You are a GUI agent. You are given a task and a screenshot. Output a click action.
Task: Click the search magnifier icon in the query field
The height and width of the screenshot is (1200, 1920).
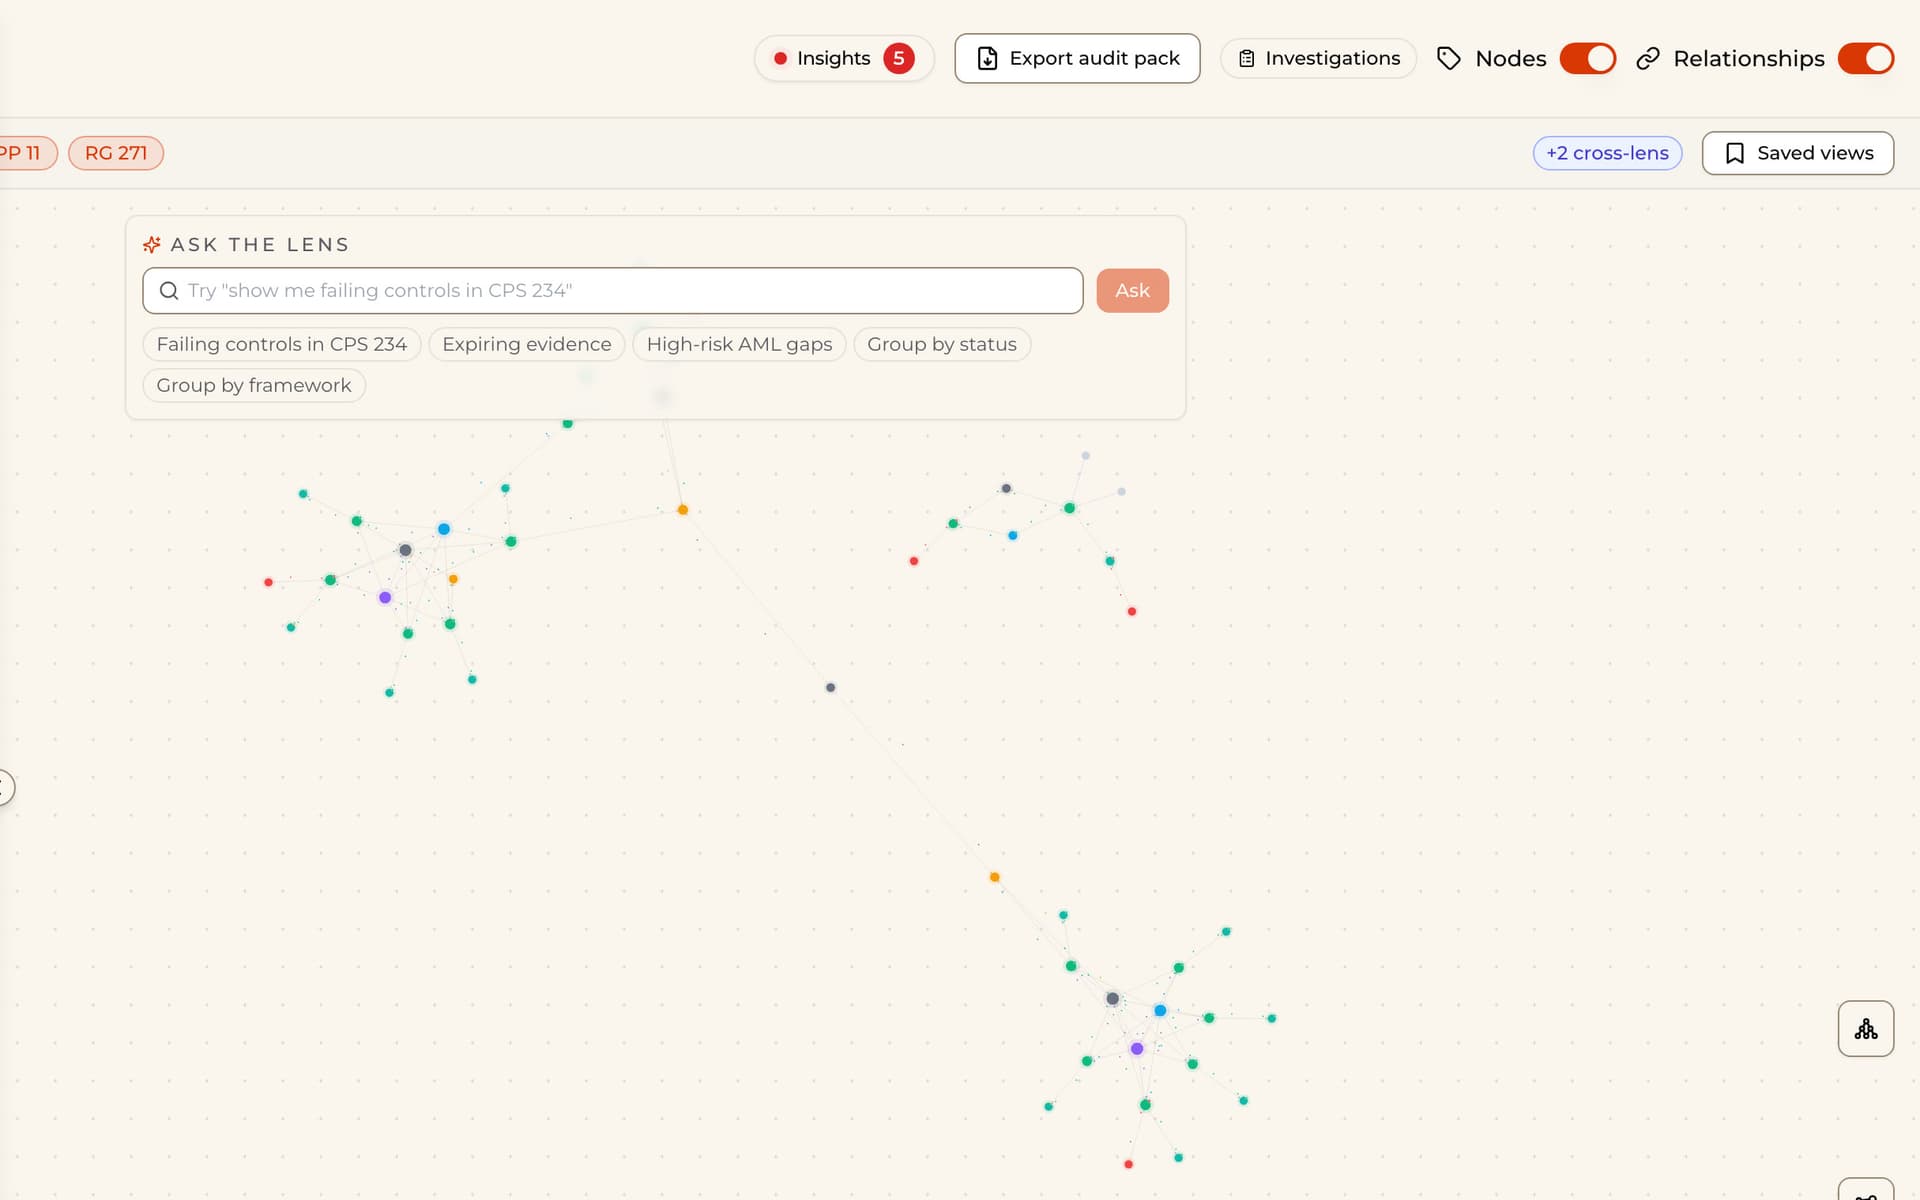tap(169, 290)
